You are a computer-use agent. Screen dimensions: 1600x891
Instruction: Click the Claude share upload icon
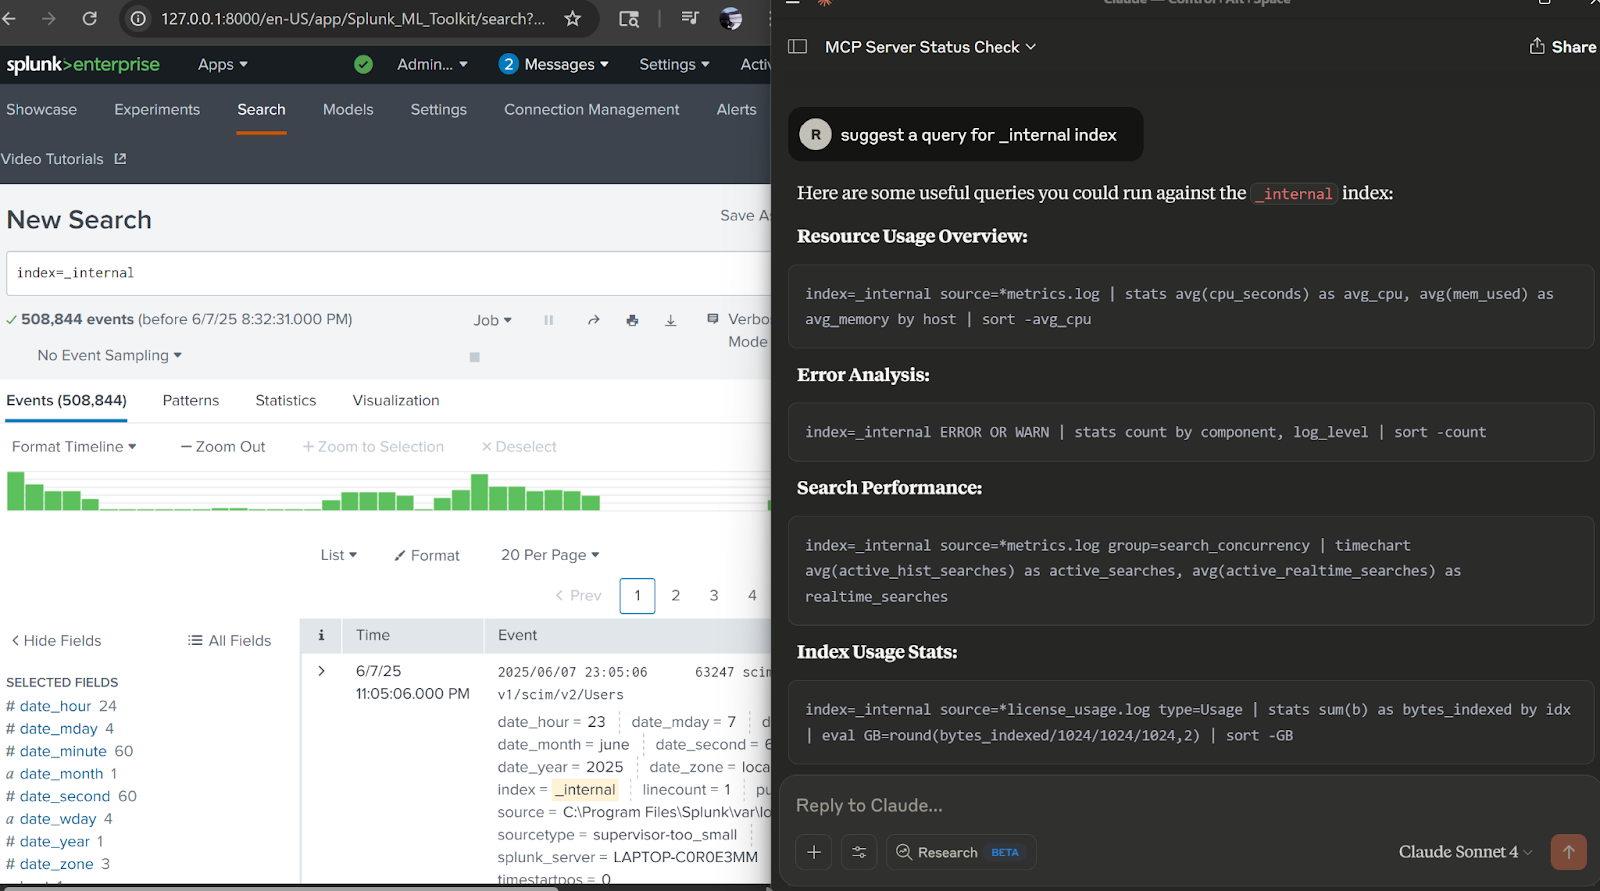tap(1537, 46)
